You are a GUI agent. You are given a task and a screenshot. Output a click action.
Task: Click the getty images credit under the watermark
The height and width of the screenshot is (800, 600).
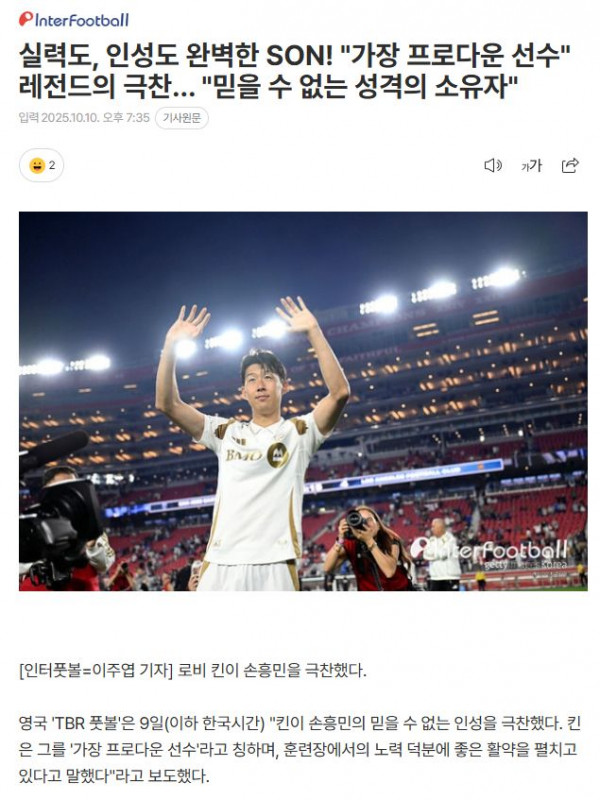[524, 565]
